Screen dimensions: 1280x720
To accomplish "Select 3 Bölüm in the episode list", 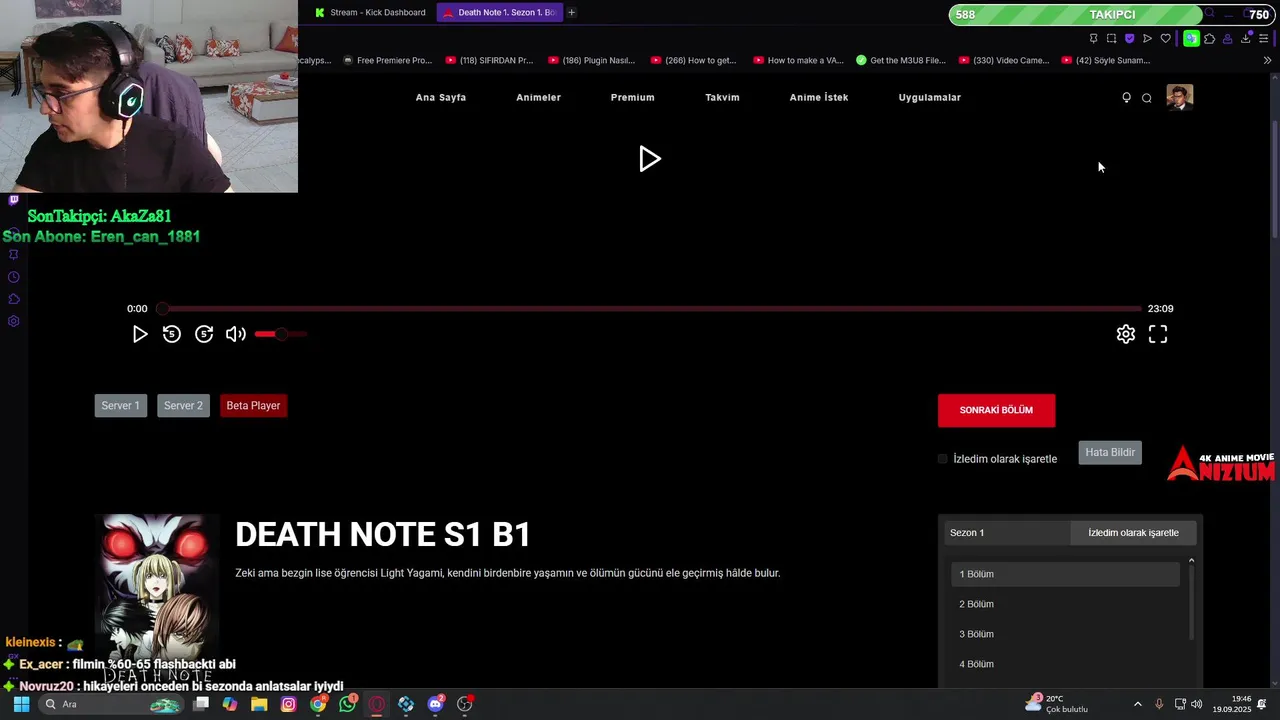I will click(1065, 634).
